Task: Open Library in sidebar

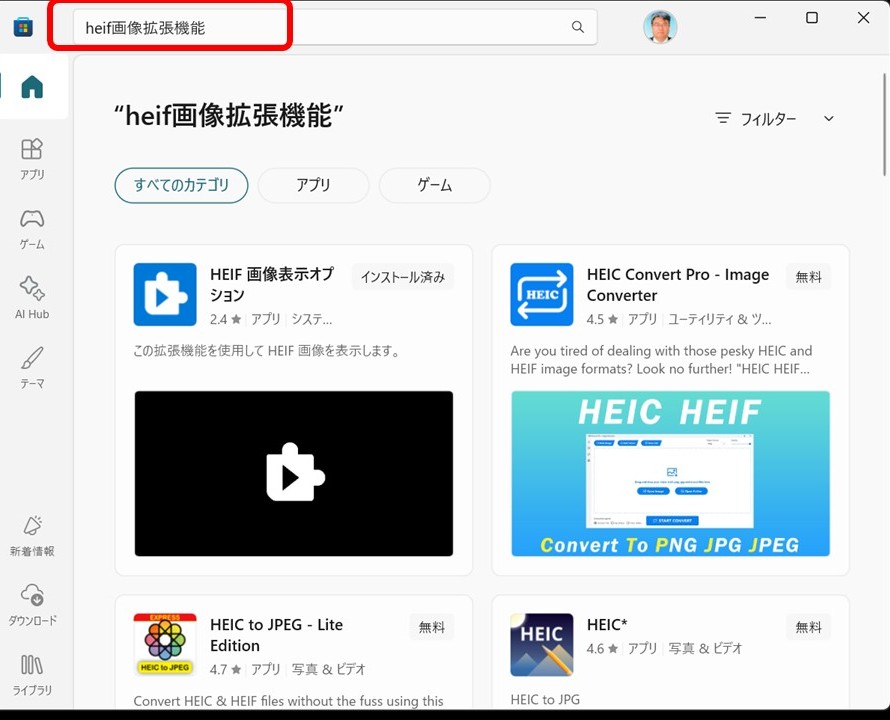Action: (x=32, y=675)
